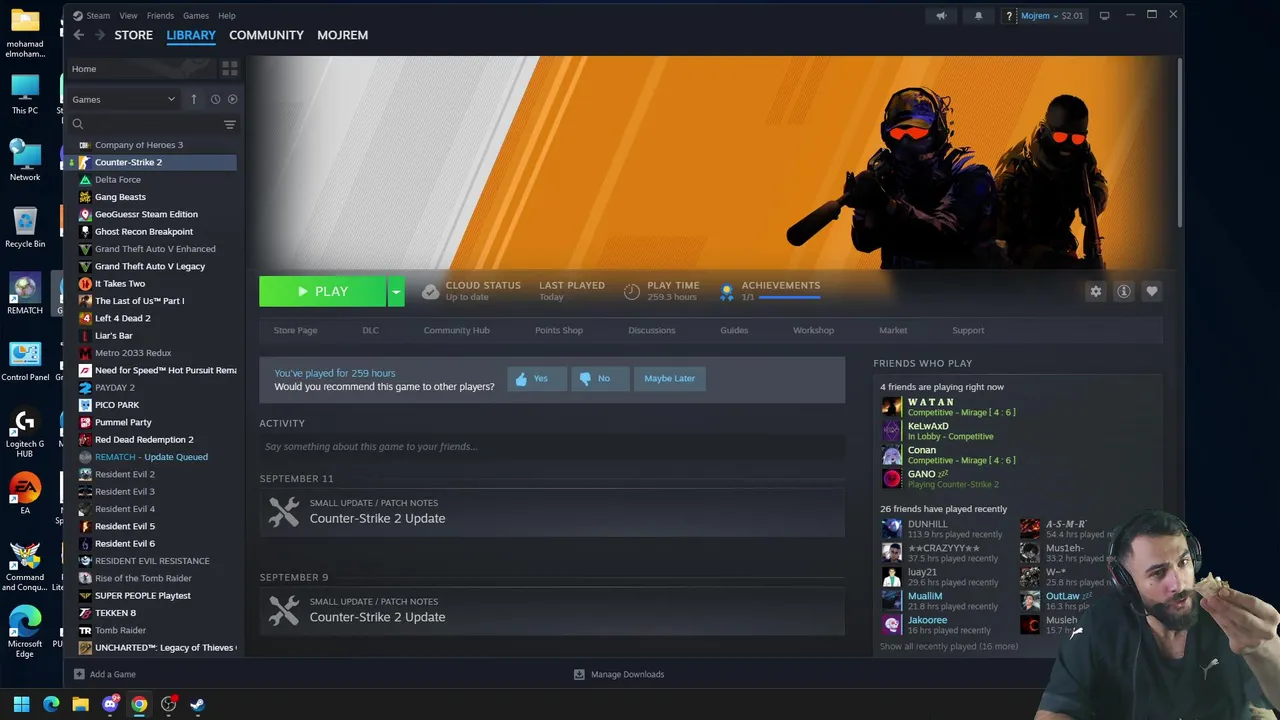Open Recycle Bin on the desktop
The width and height of the screenshot is (1280, 720).
coord(25,227)
